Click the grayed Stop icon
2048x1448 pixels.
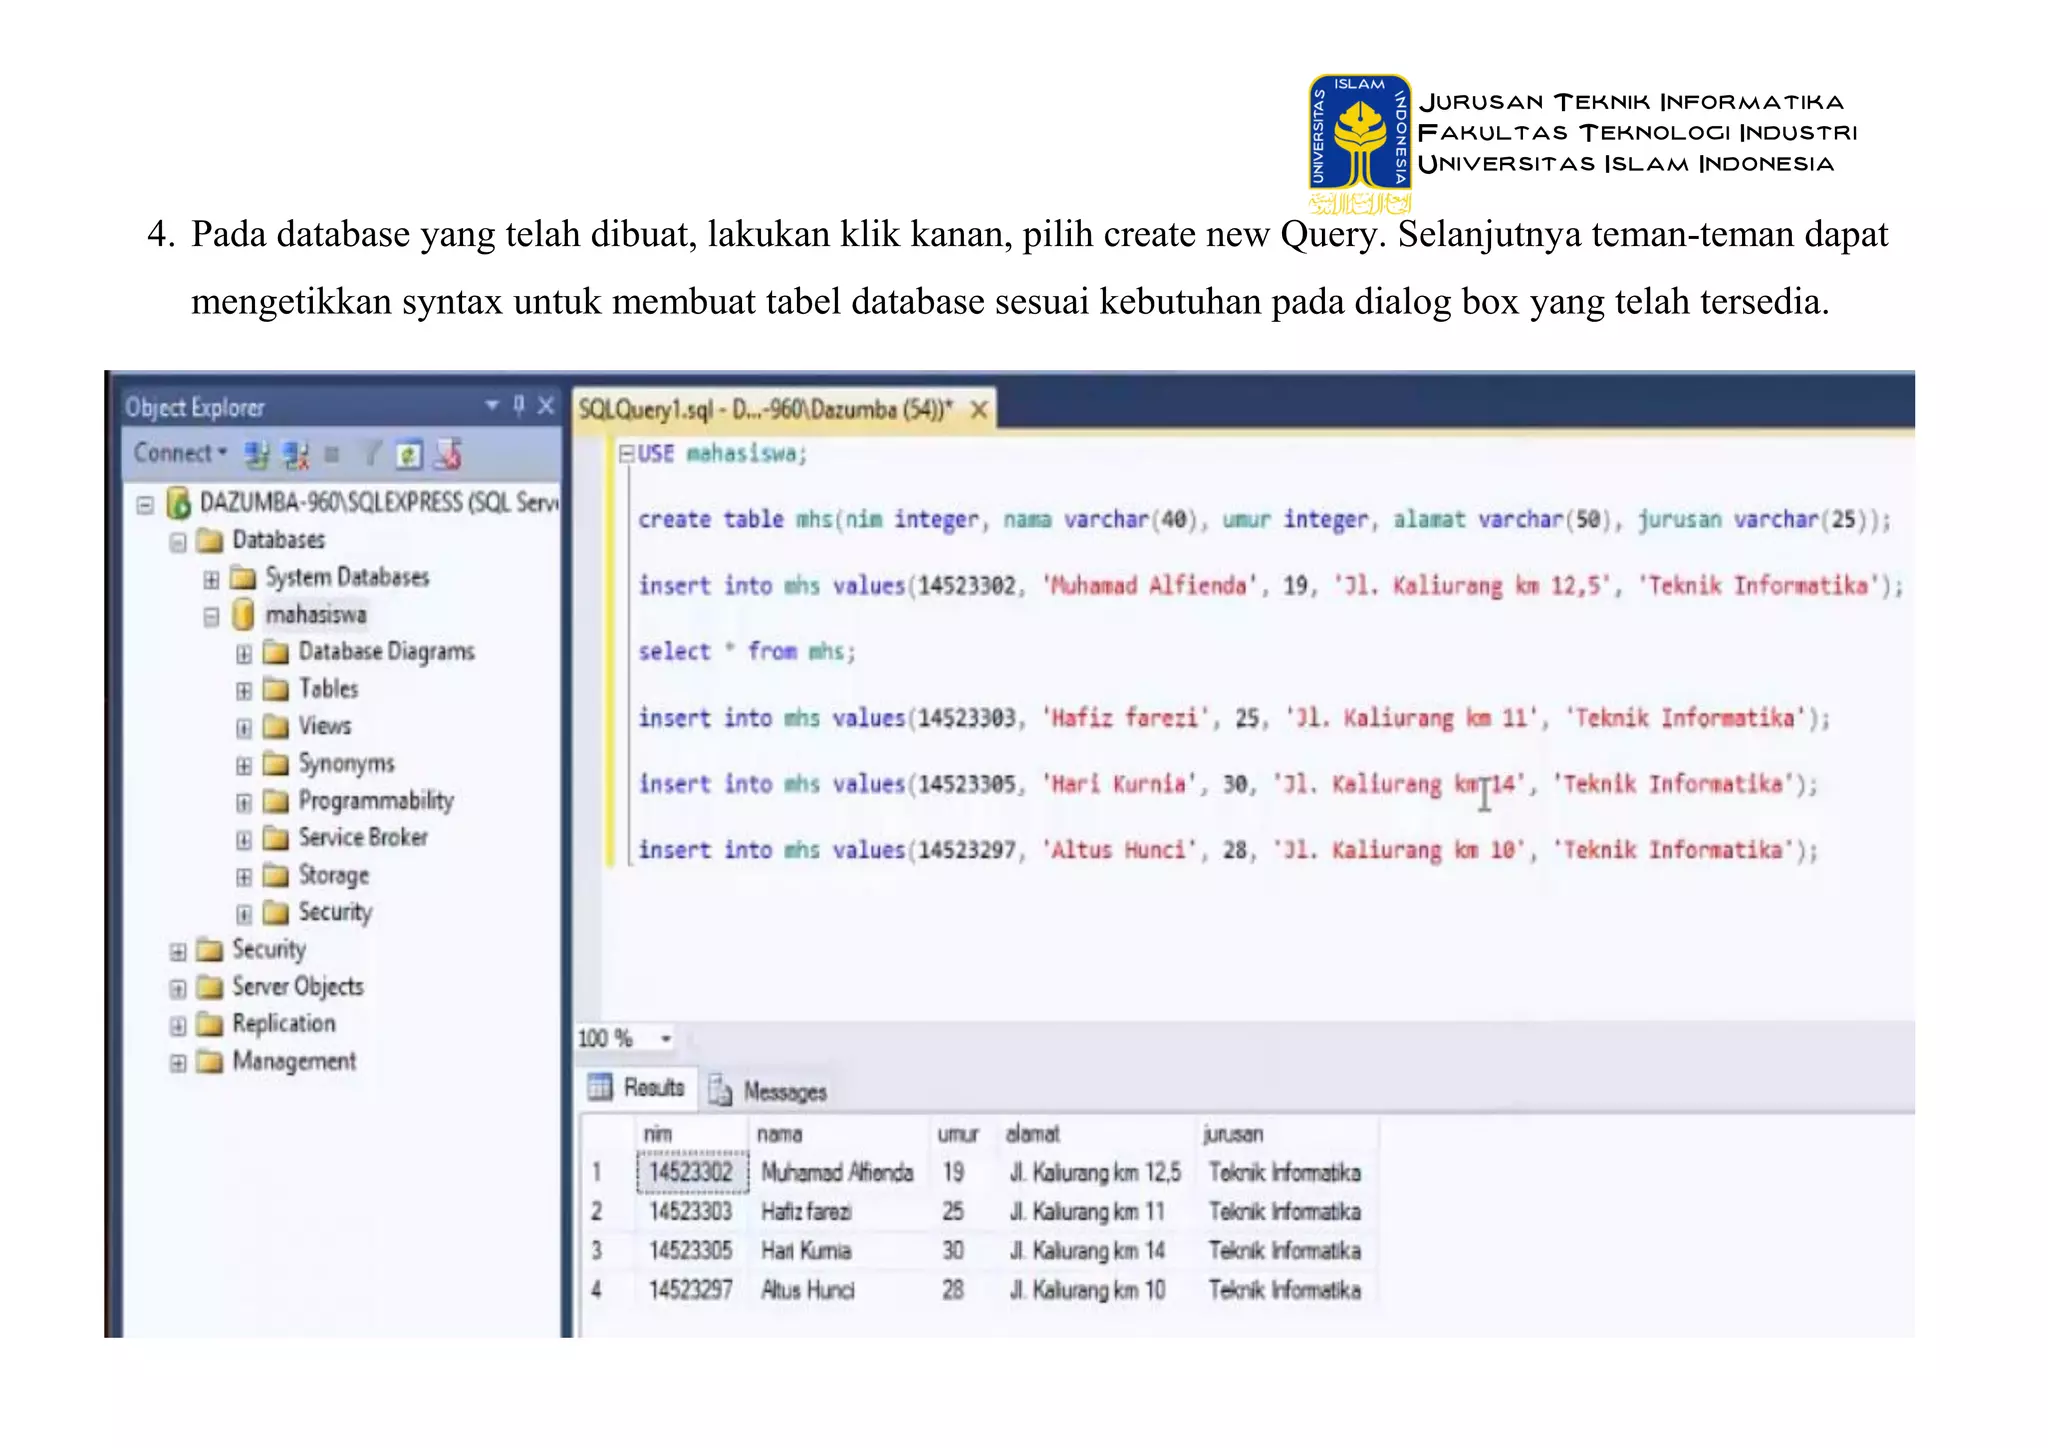(332, 455)
